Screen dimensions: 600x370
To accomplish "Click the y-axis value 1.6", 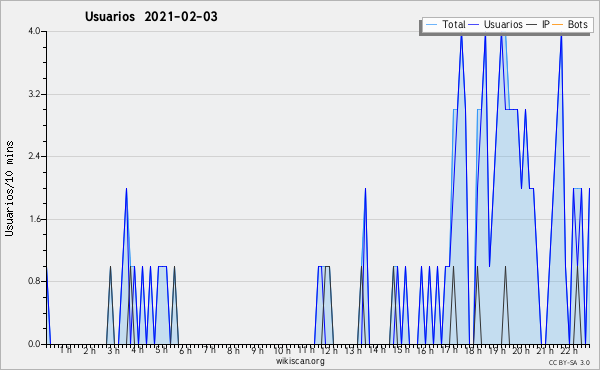I will 34,219.
